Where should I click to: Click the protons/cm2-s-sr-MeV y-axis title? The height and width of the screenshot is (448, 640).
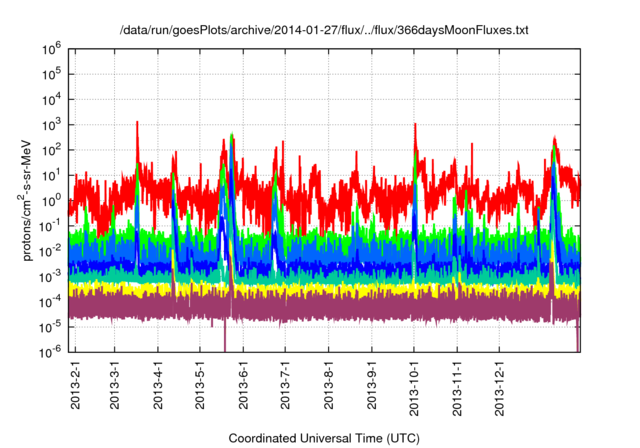25,200
